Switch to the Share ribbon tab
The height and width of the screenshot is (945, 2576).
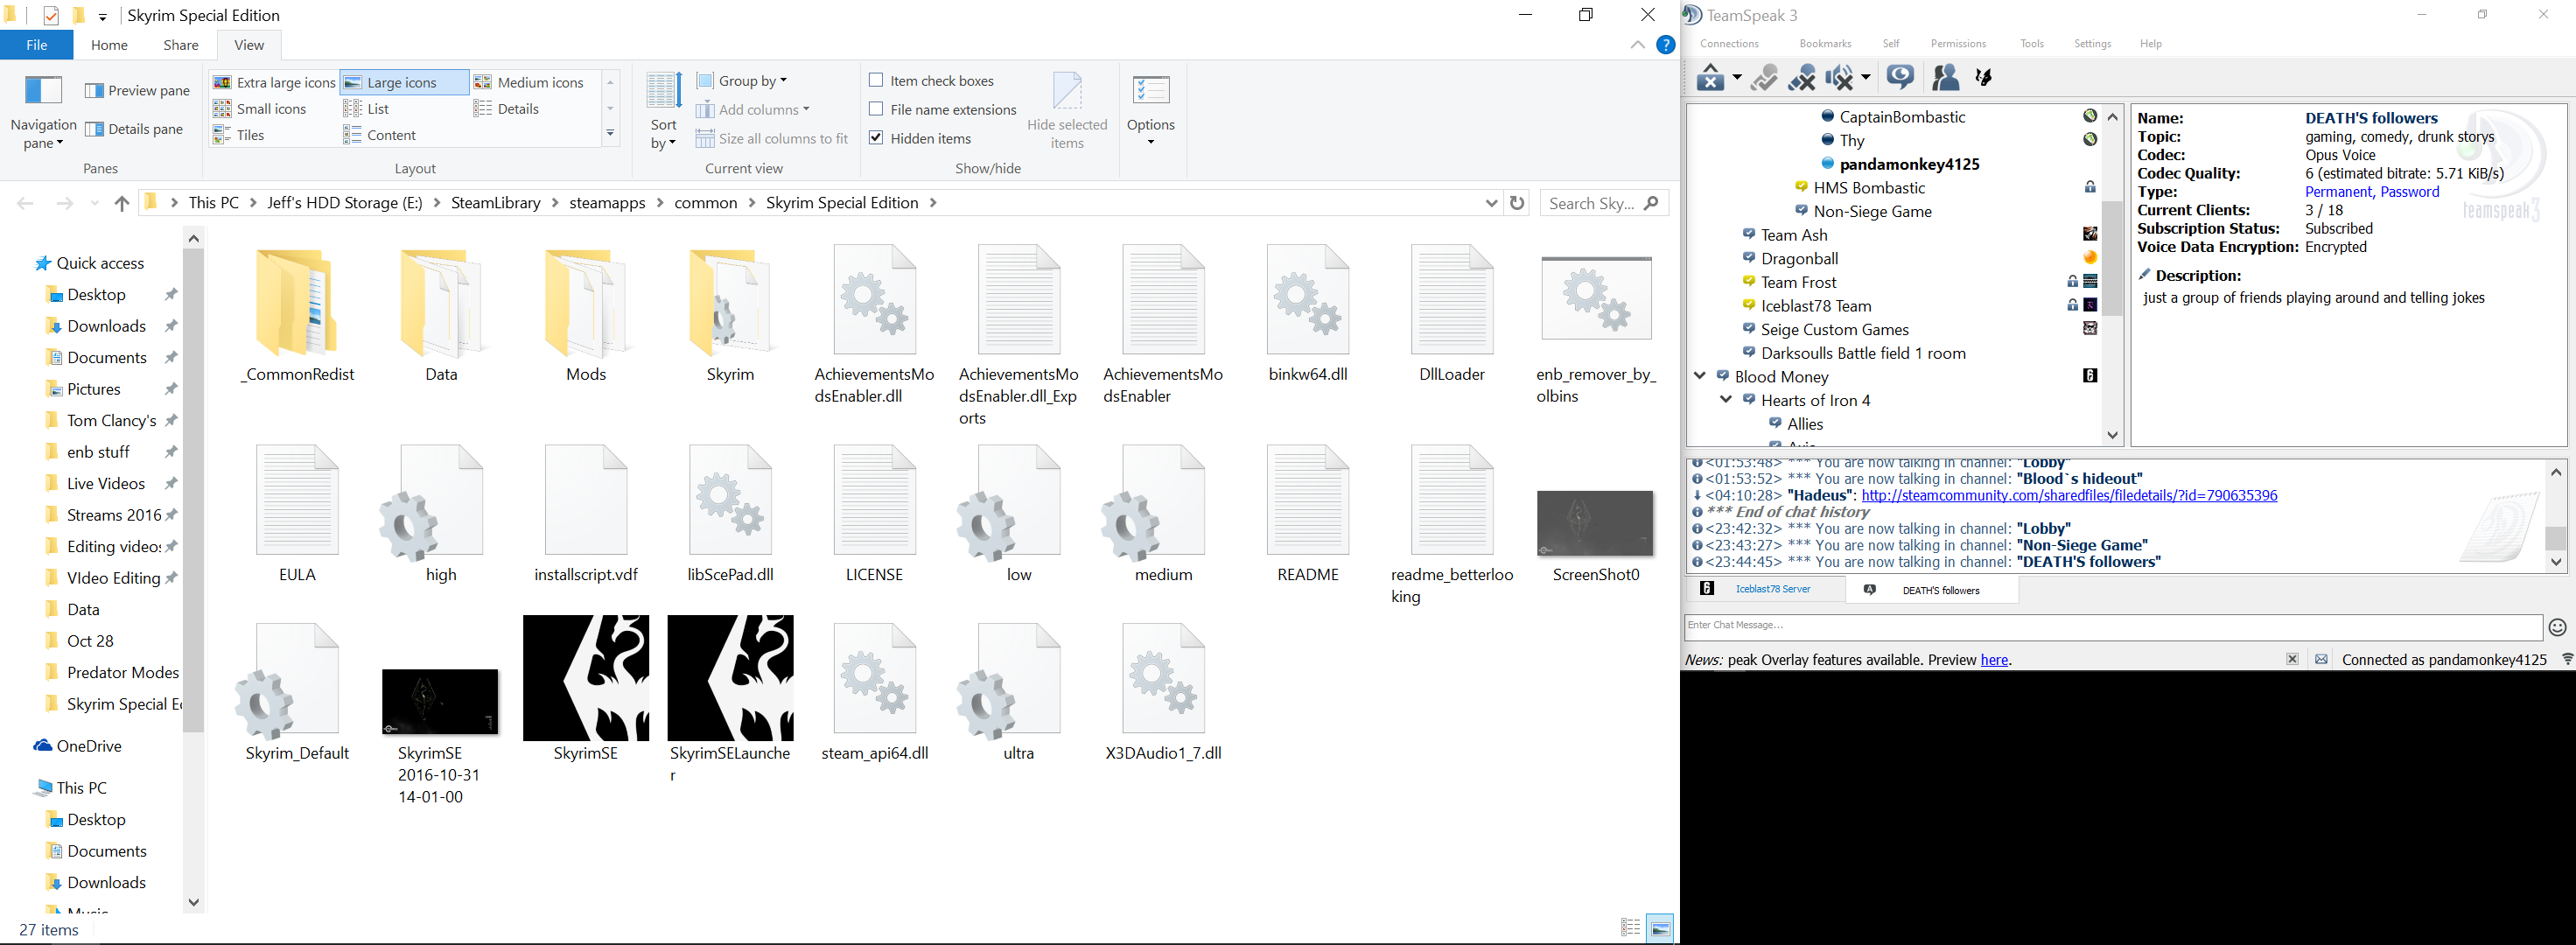pos(181,45)
